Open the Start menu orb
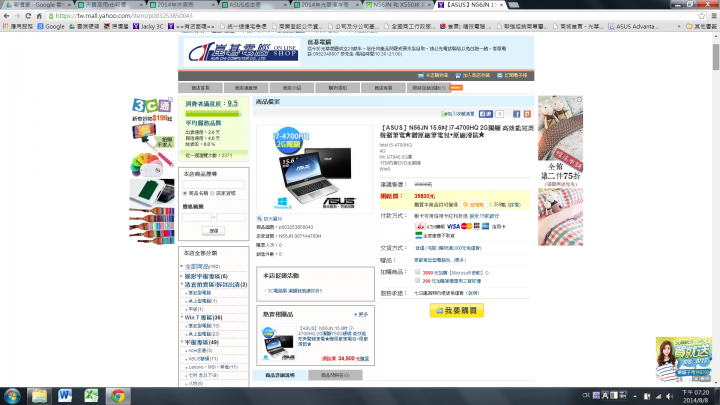The image size is (720, 405). click(x=12, y=396)
